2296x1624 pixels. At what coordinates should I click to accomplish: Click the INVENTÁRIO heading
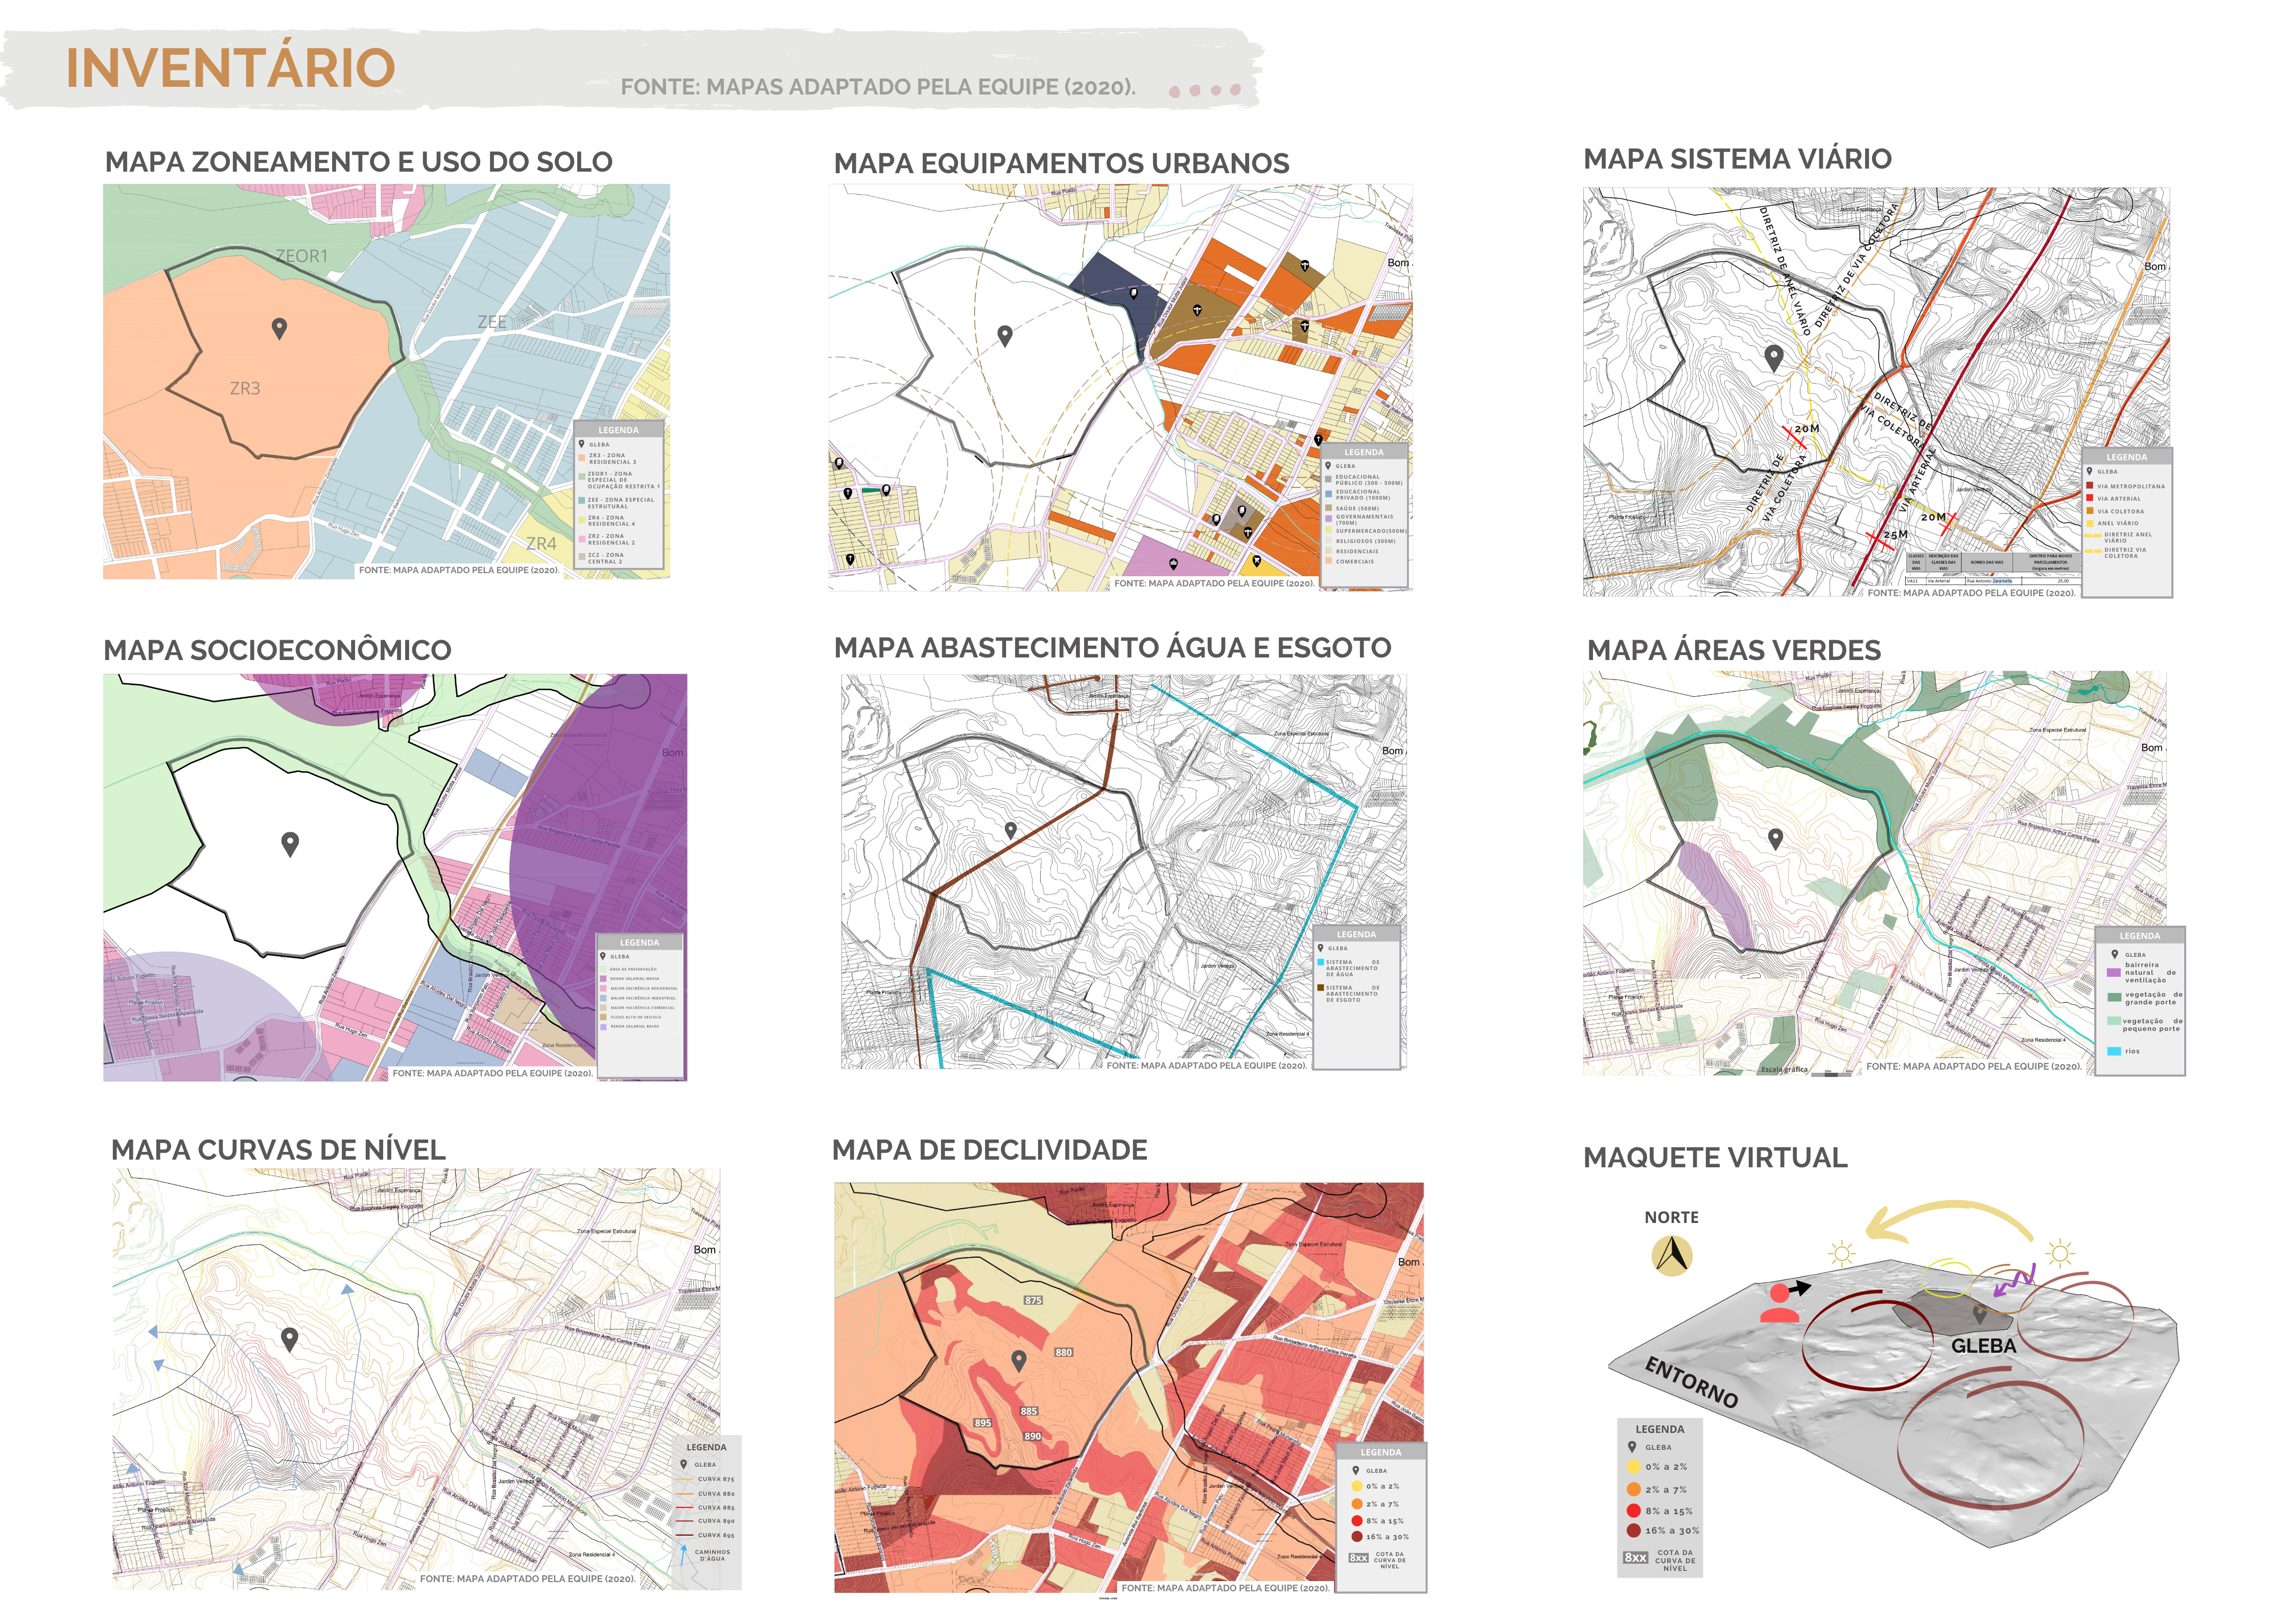pos(230,68)
